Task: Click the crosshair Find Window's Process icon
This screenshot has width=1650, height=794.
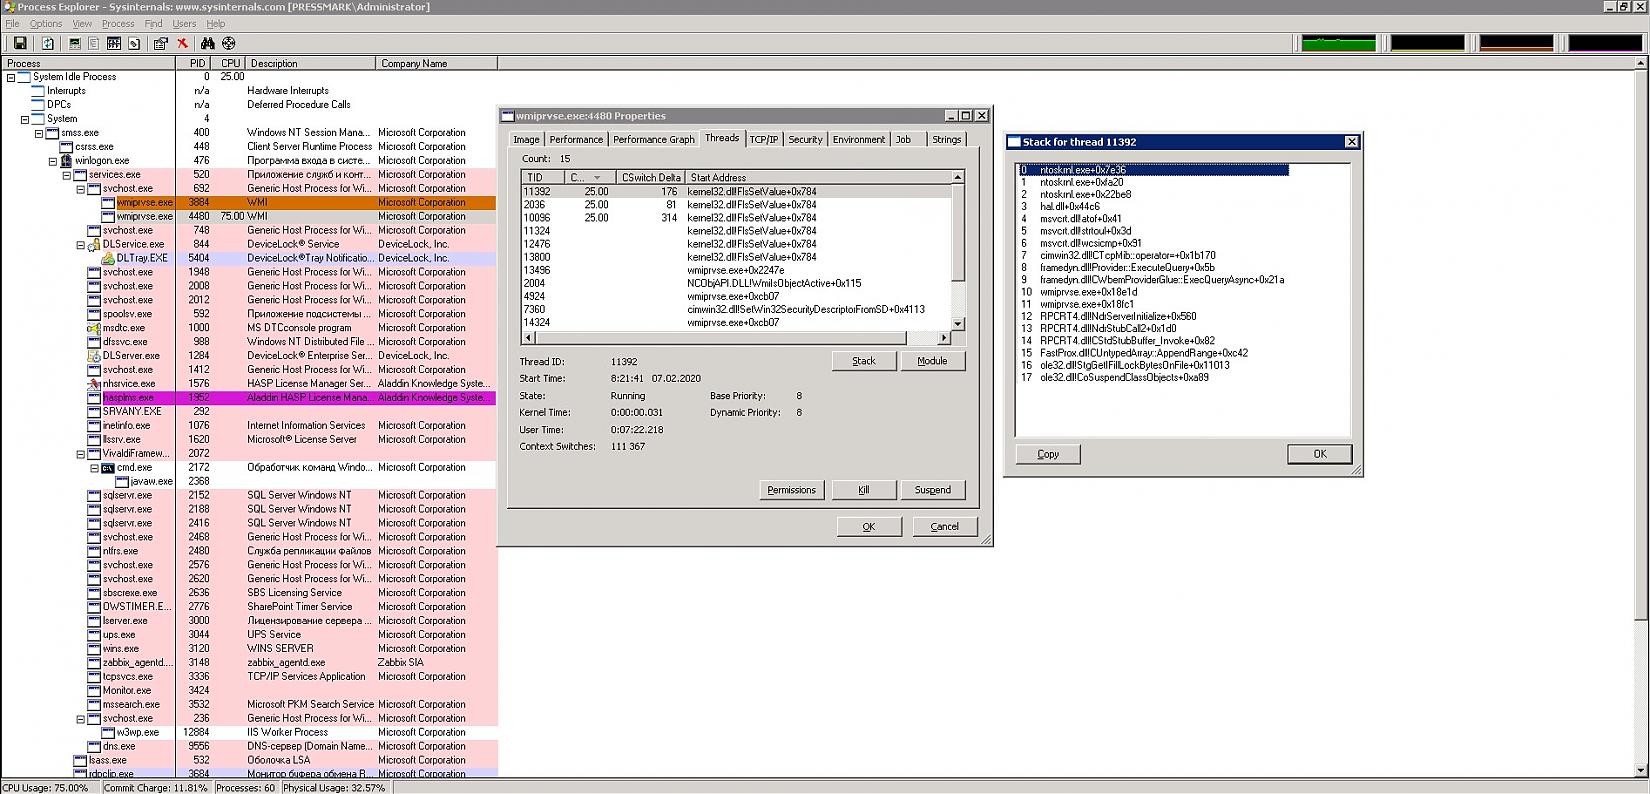Action: [229, 43]
